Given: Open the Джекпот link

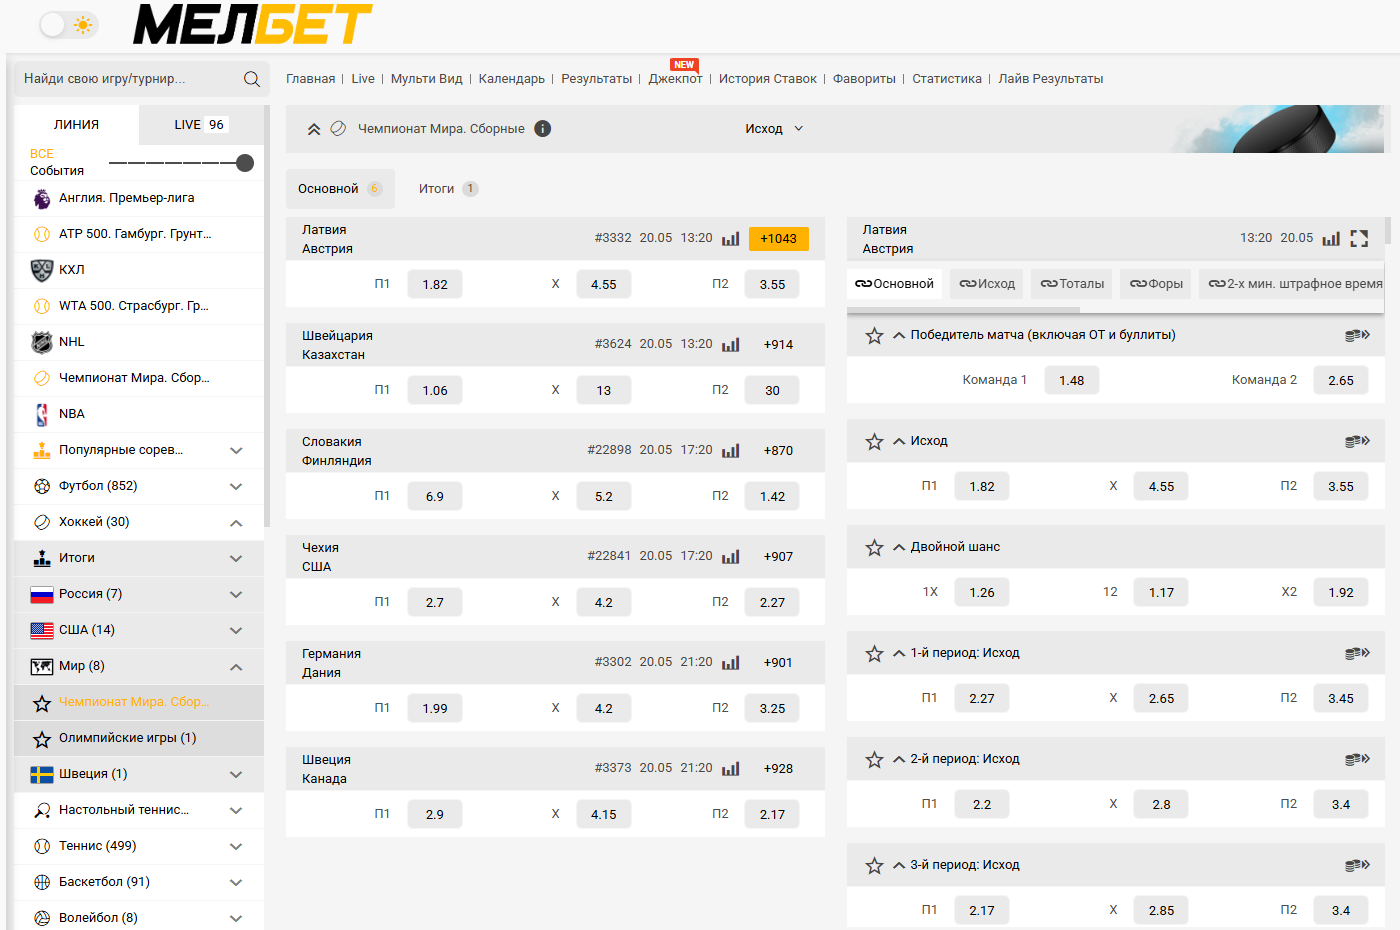Looking at the screenshot, I should (675, 79).
